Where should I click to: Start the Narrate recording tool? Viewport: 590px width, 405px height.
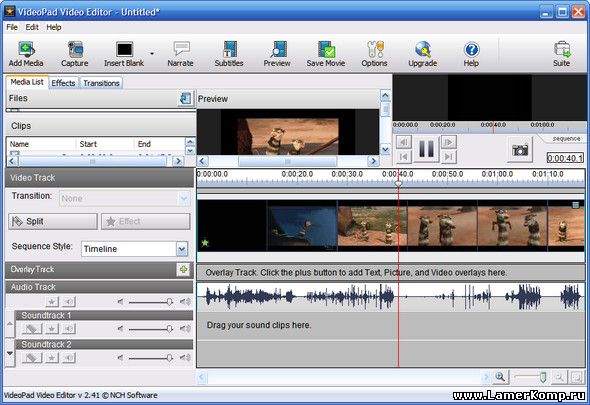click(181, 54)
